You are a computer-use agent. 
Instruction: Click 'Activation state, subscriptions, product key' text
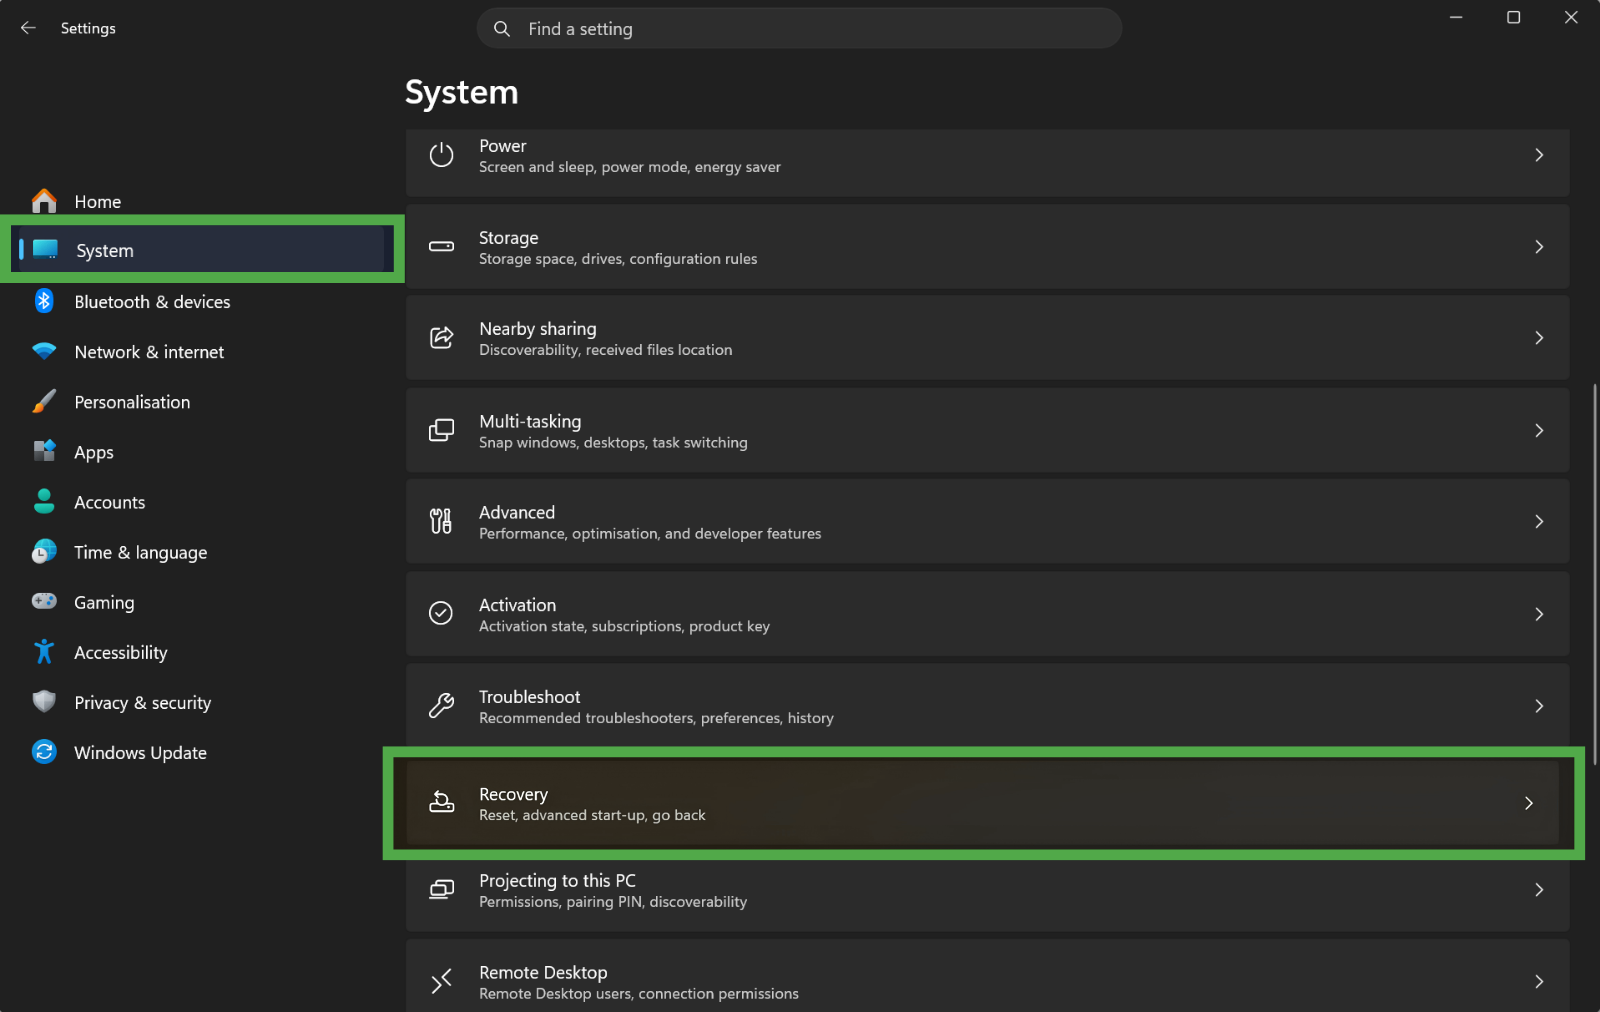coord(624,626)
